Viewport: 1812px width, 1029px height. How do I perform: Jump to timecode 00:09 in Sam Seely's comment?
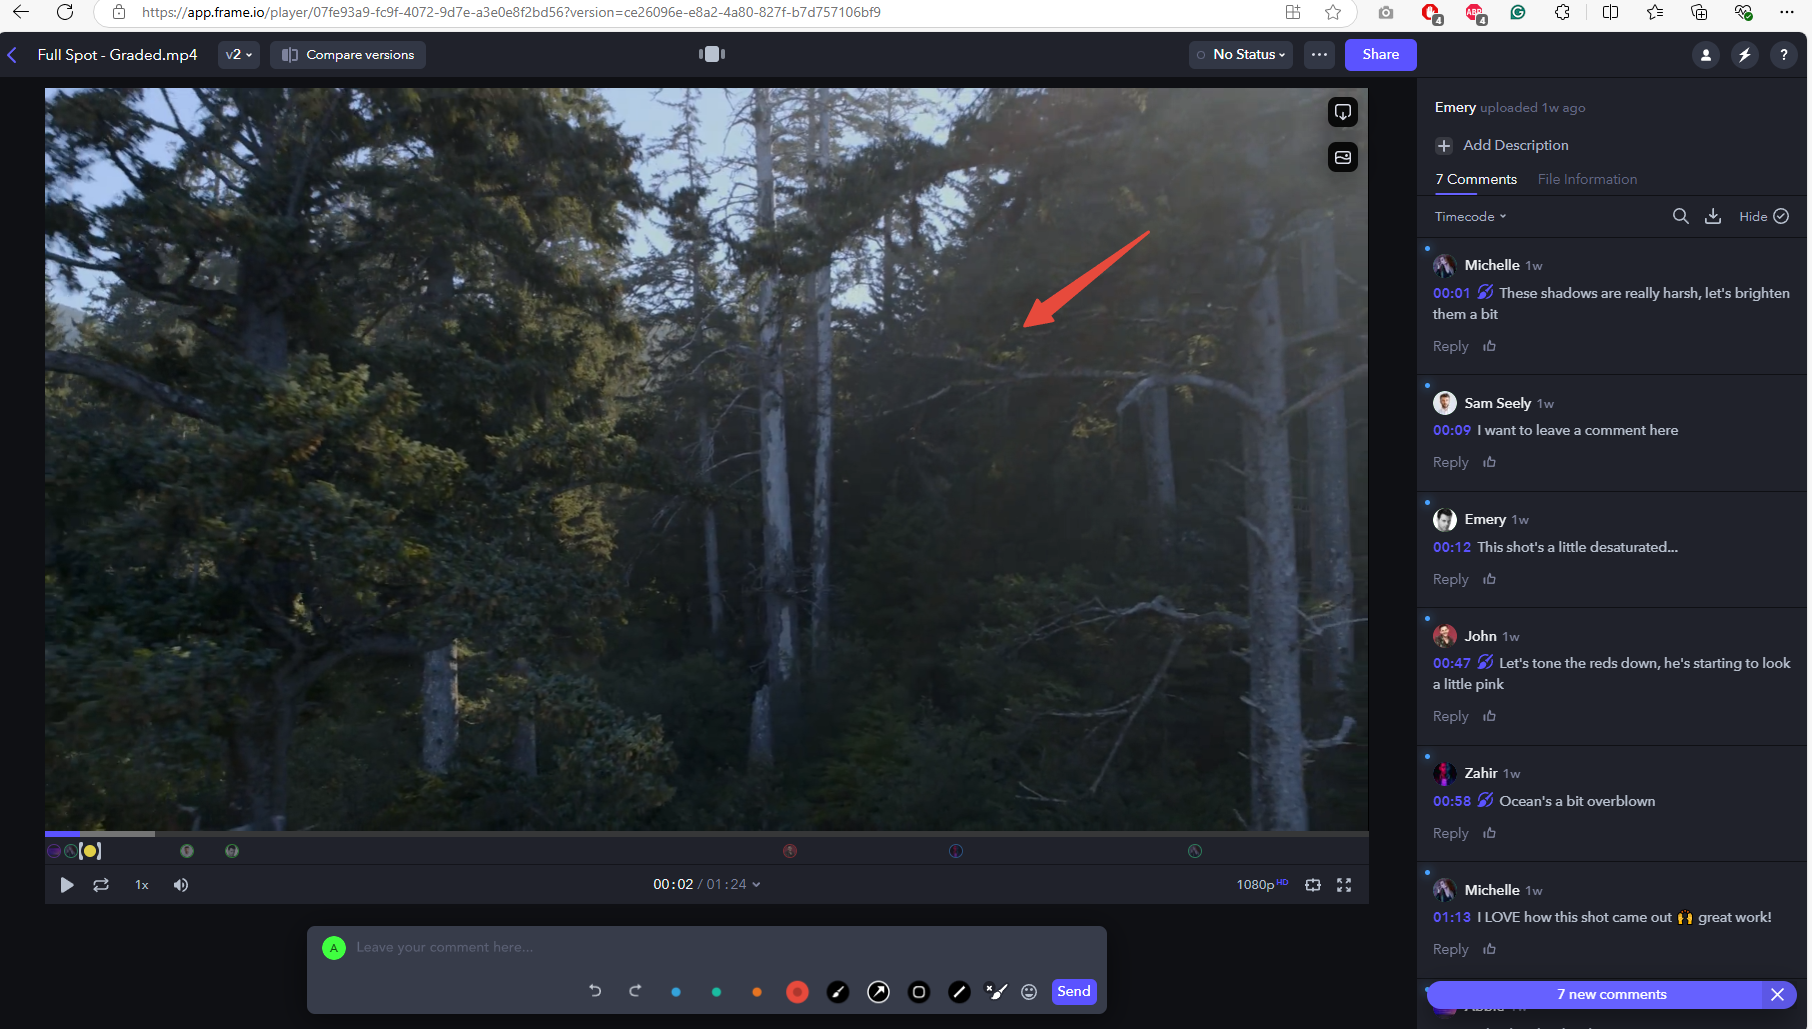(x=1451, y=430)
